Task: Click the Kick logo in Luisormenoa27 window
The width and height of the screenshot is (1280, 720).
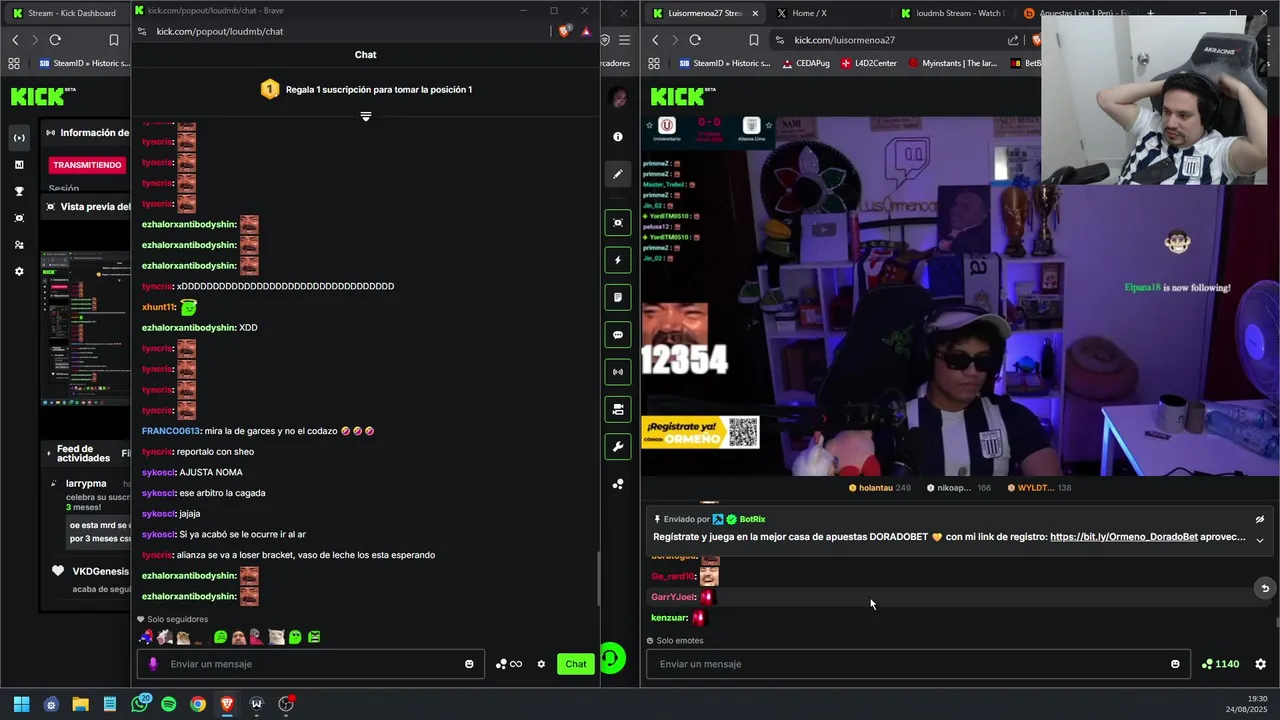Action: 683,96
